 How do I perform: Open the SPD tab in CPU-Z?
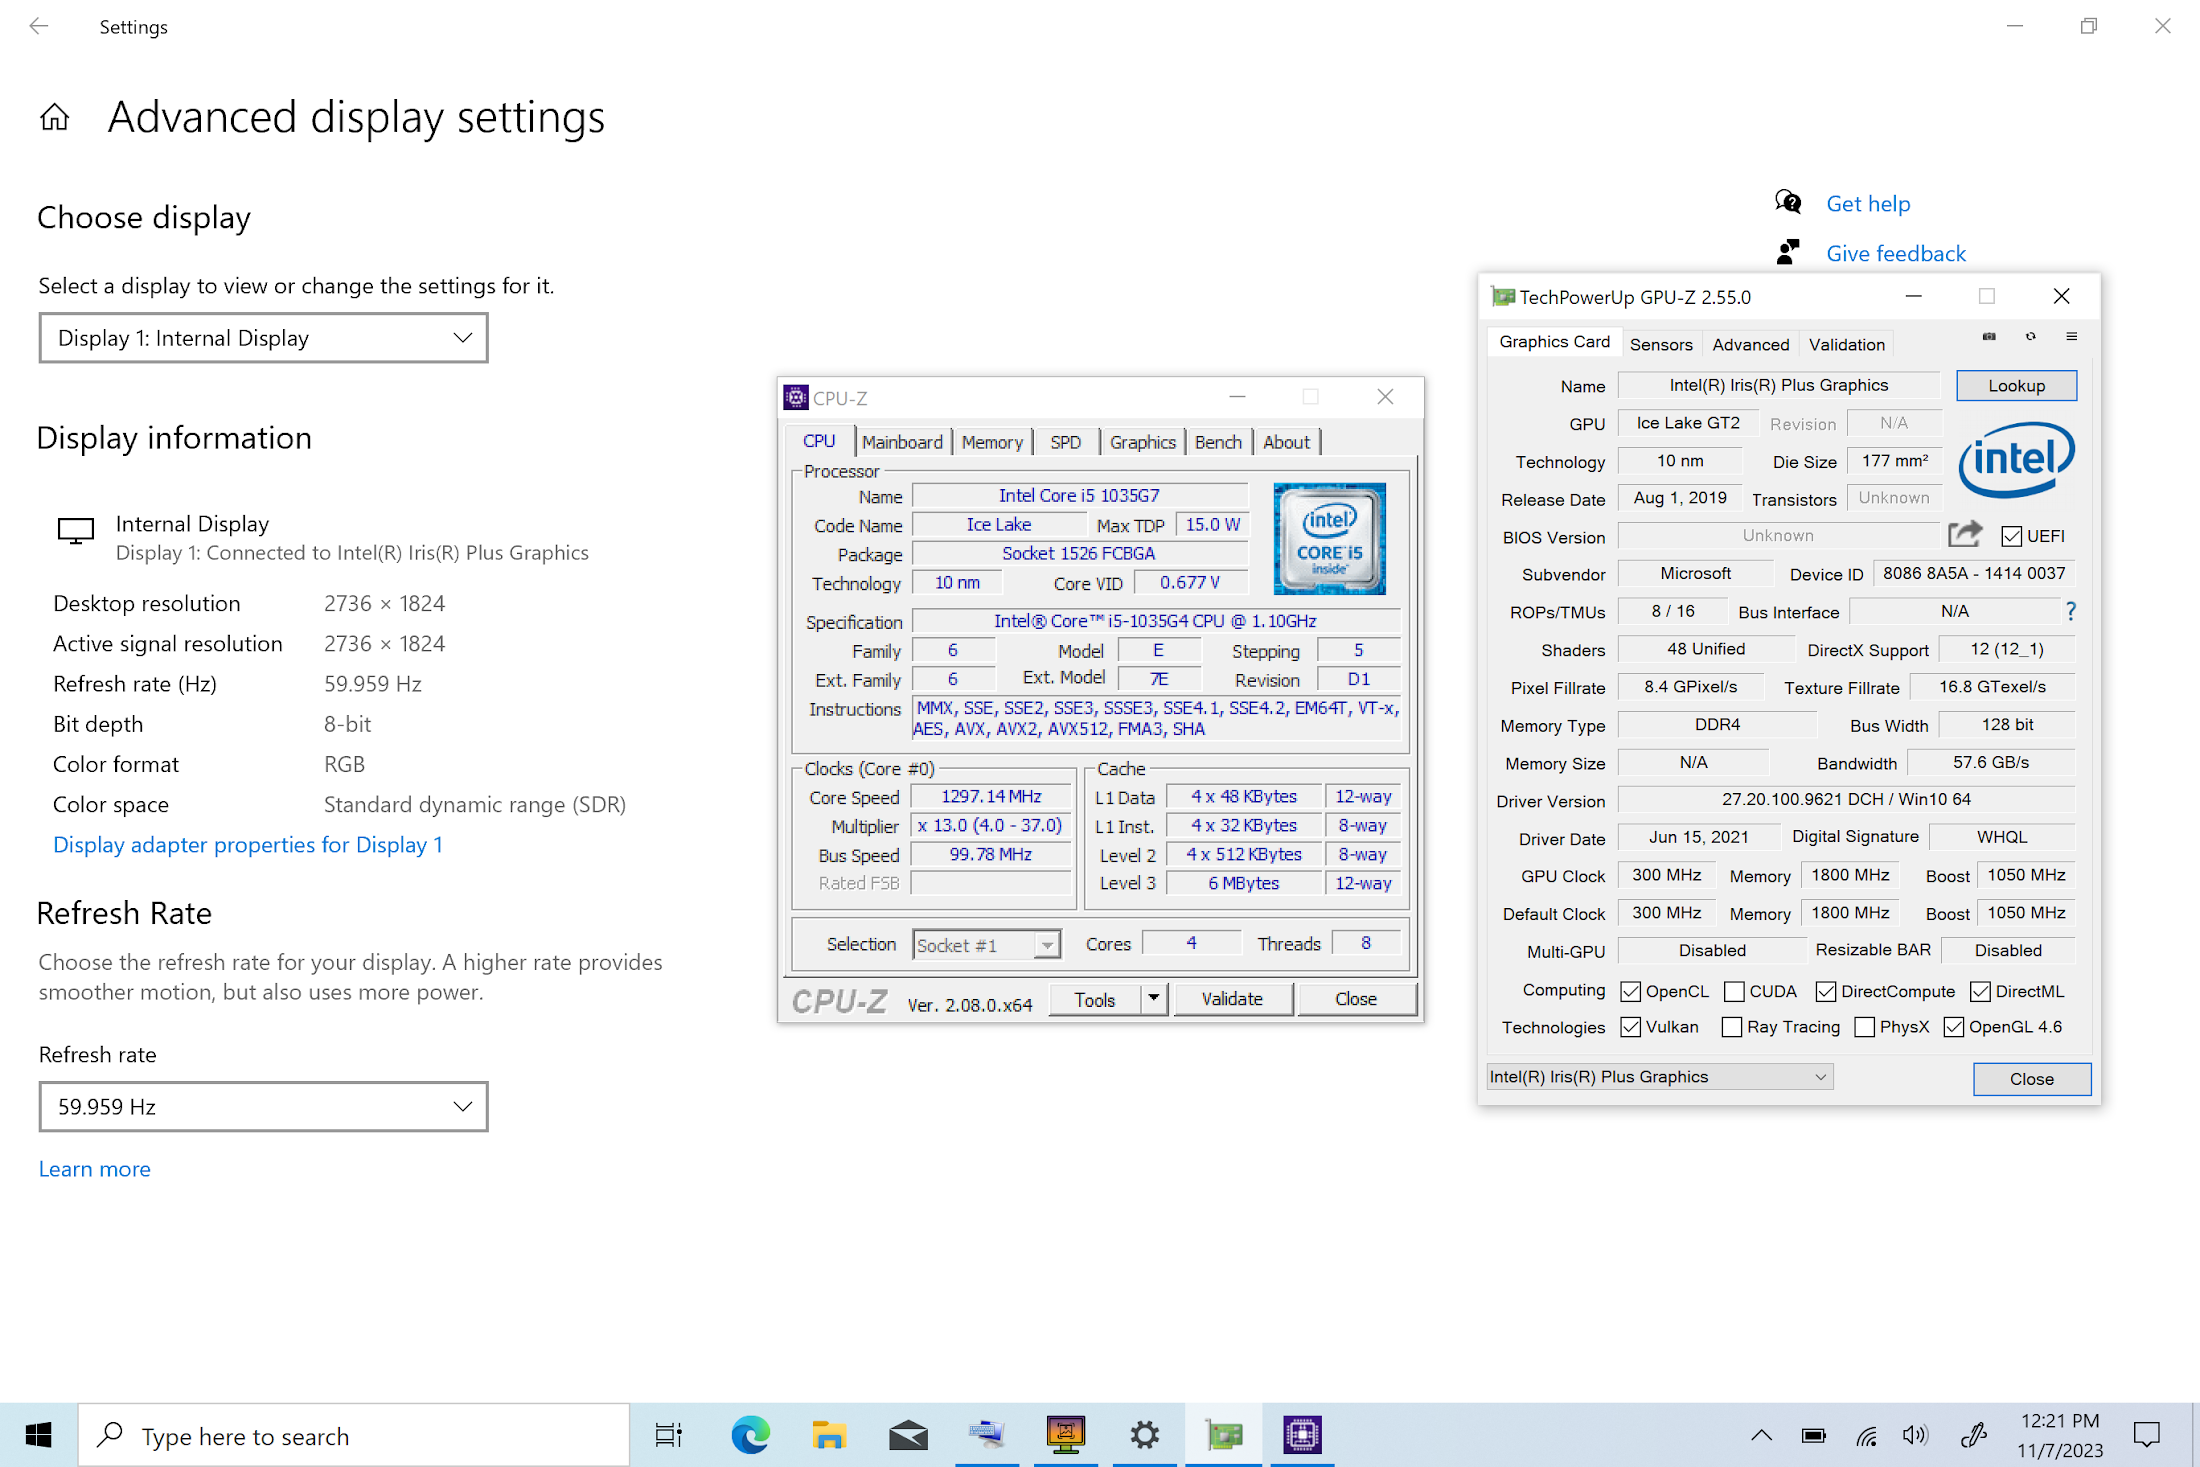click(1066, 442)
